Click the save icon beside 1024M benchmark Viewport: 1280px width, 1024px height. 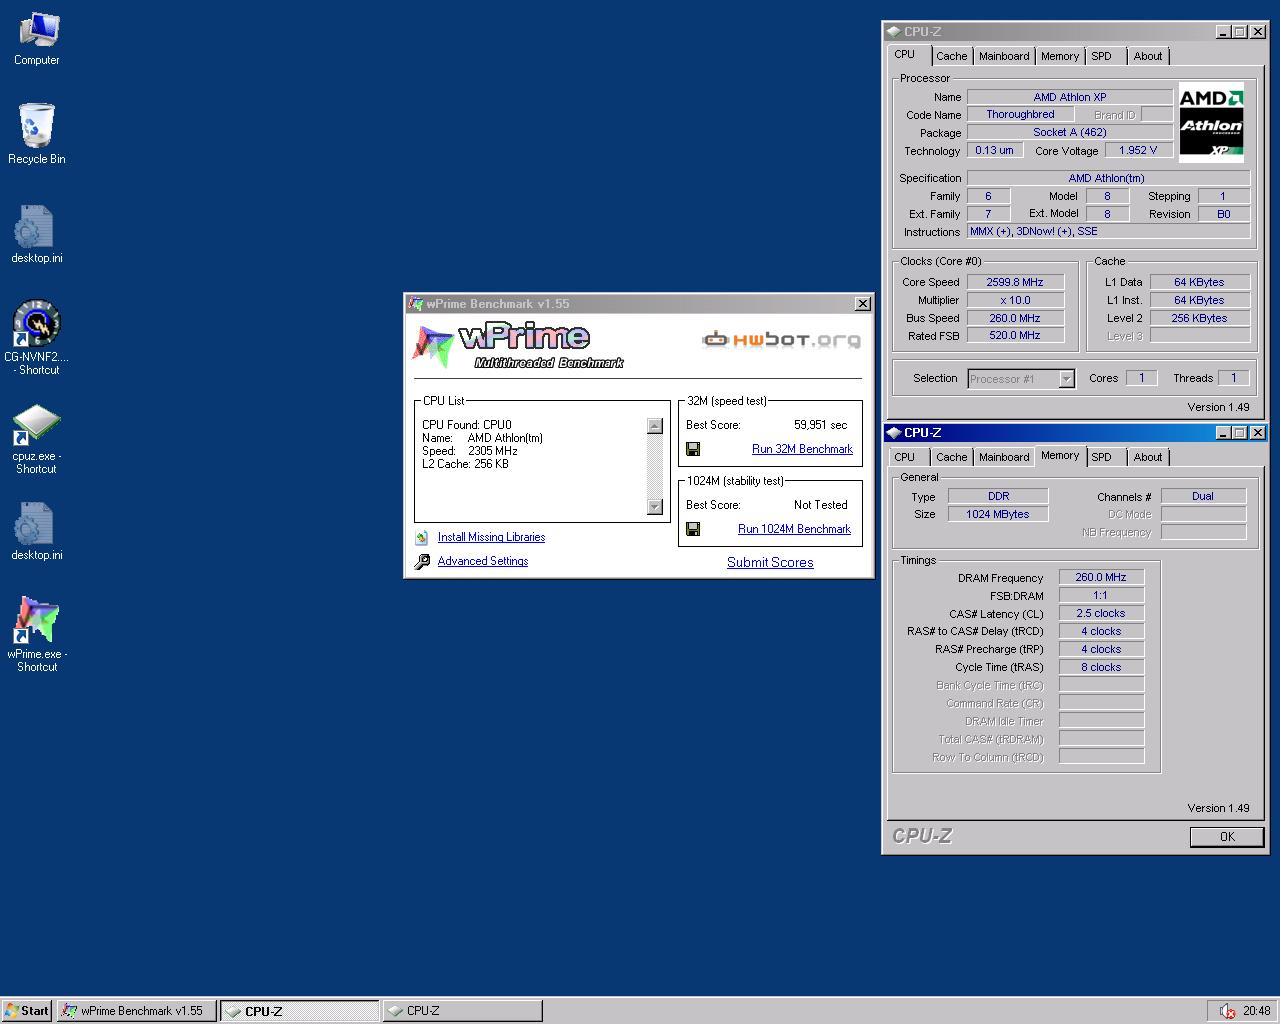(693, 529)
